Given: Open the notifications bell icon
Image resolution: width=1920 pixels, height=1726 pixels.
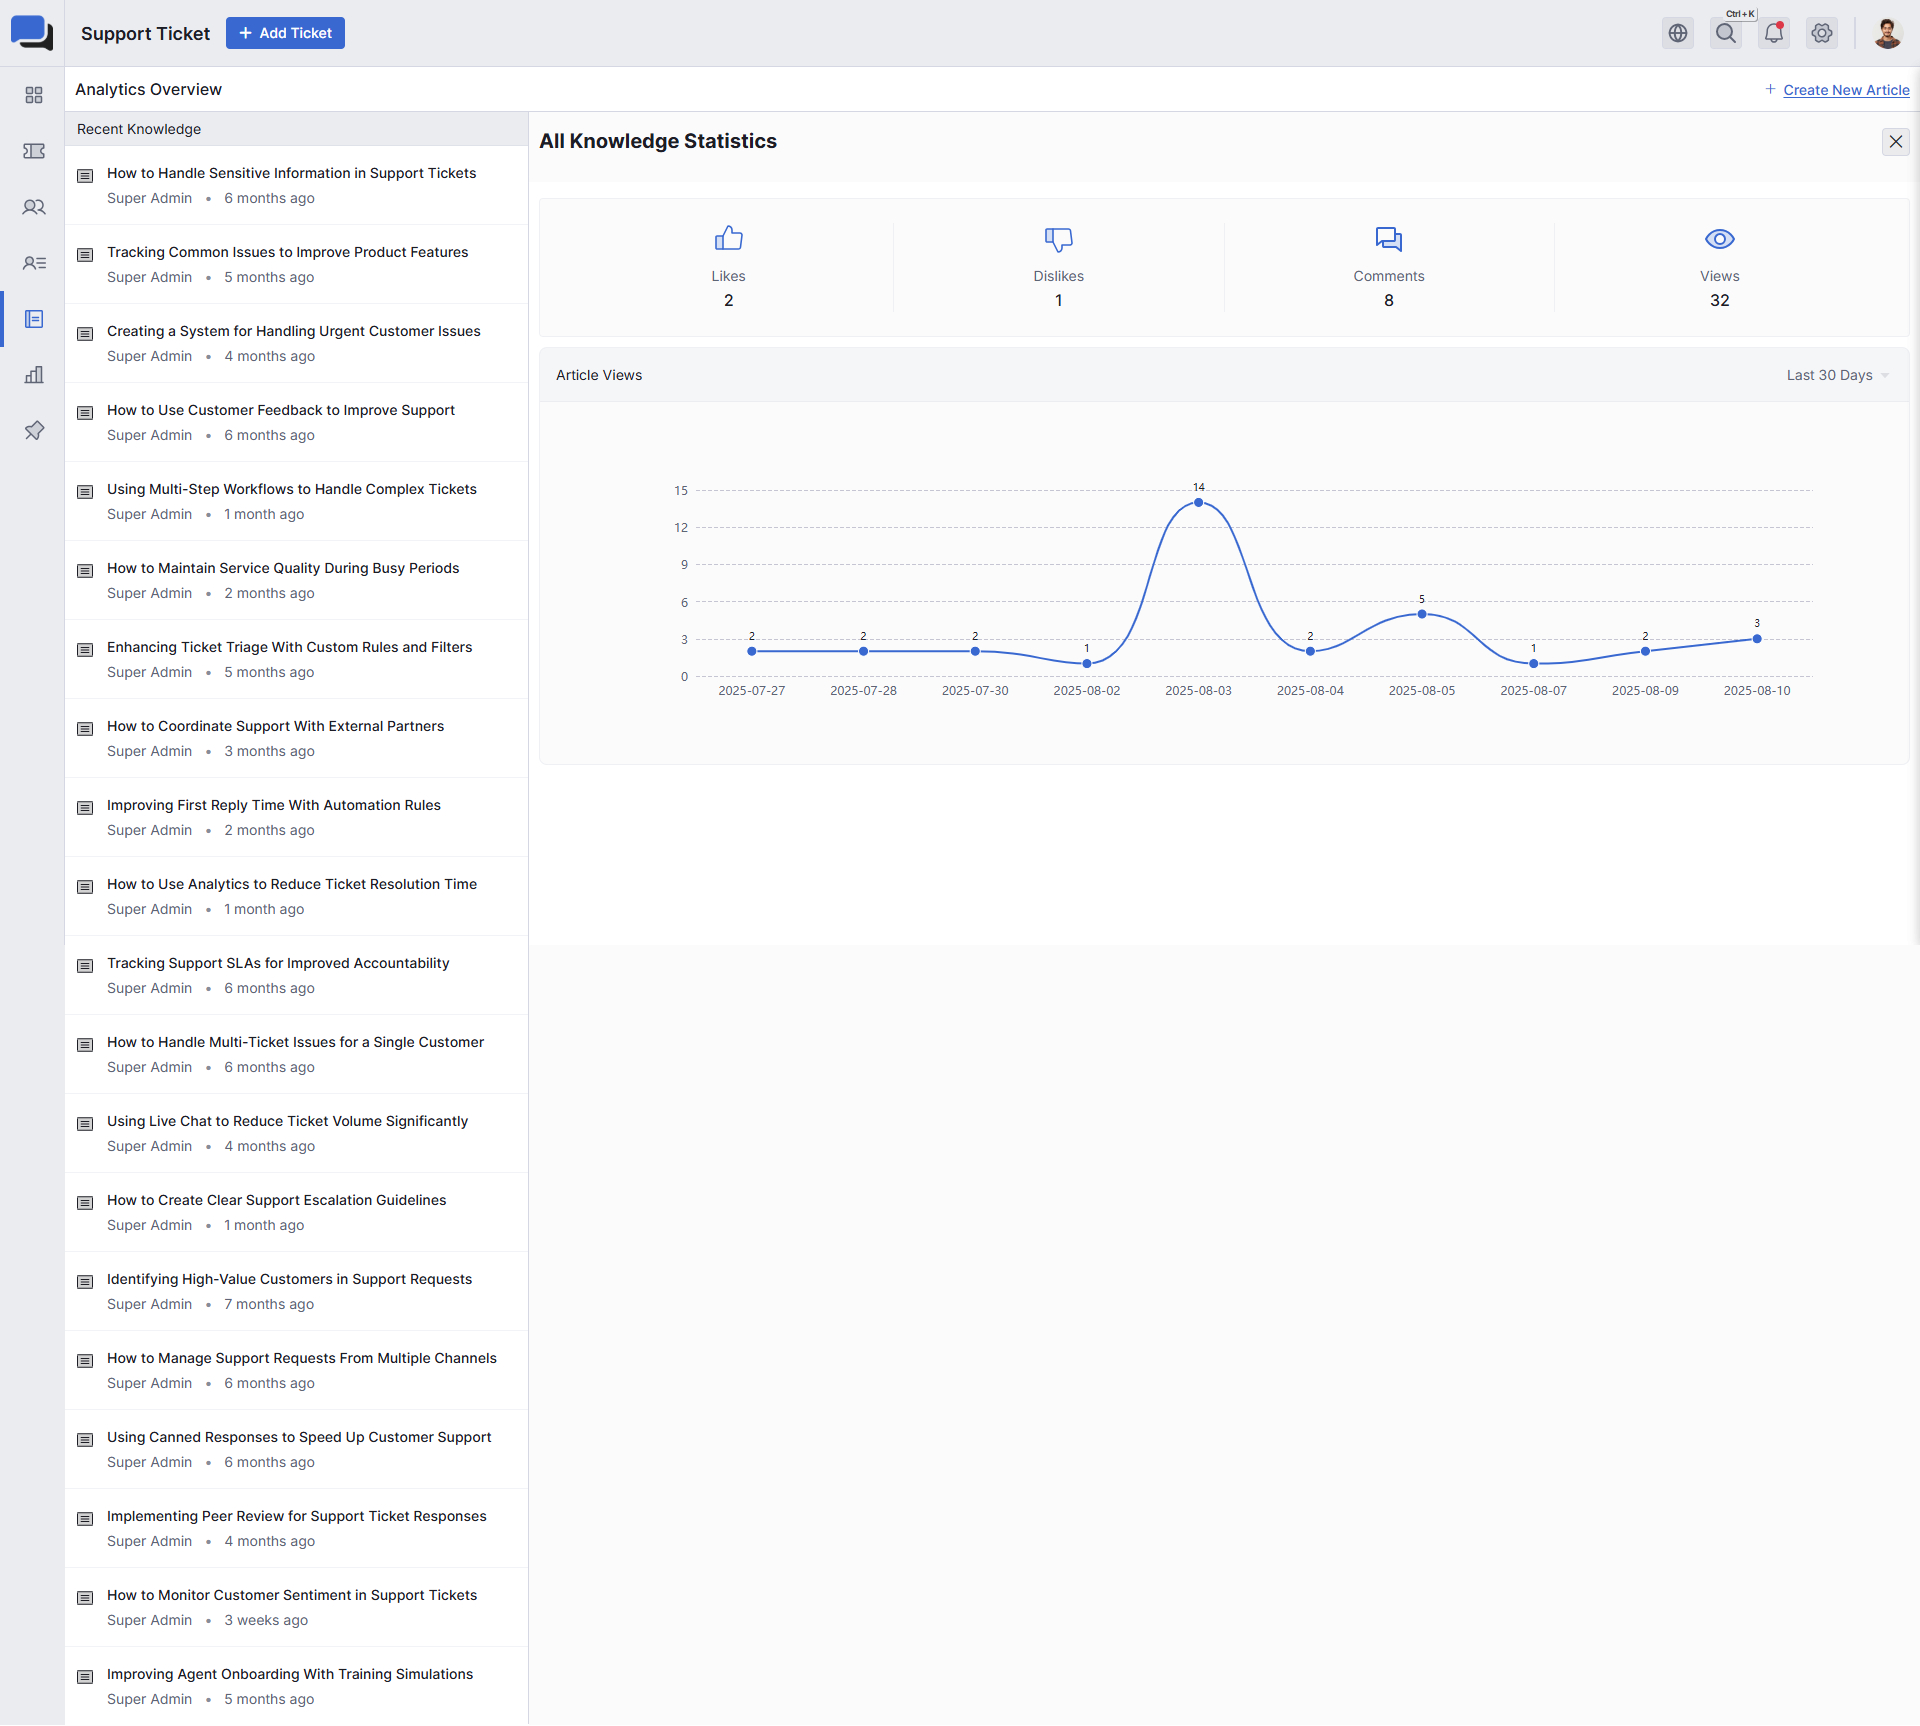Looking at the screenshot, I should [1774, 33].
